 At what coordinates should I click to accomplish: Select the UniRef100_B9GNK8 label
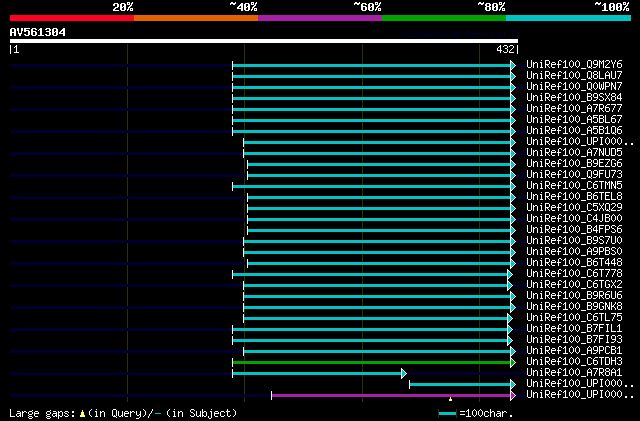point(574,307)
